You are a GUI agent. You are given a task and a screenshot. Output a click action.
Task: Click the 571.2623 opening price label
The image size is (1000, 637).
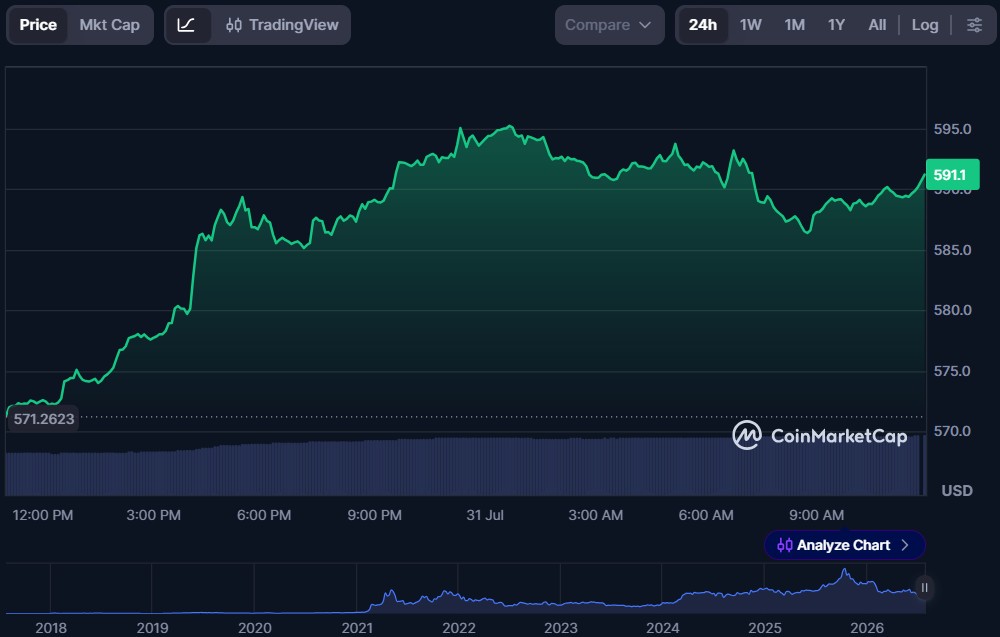(43, 419)
